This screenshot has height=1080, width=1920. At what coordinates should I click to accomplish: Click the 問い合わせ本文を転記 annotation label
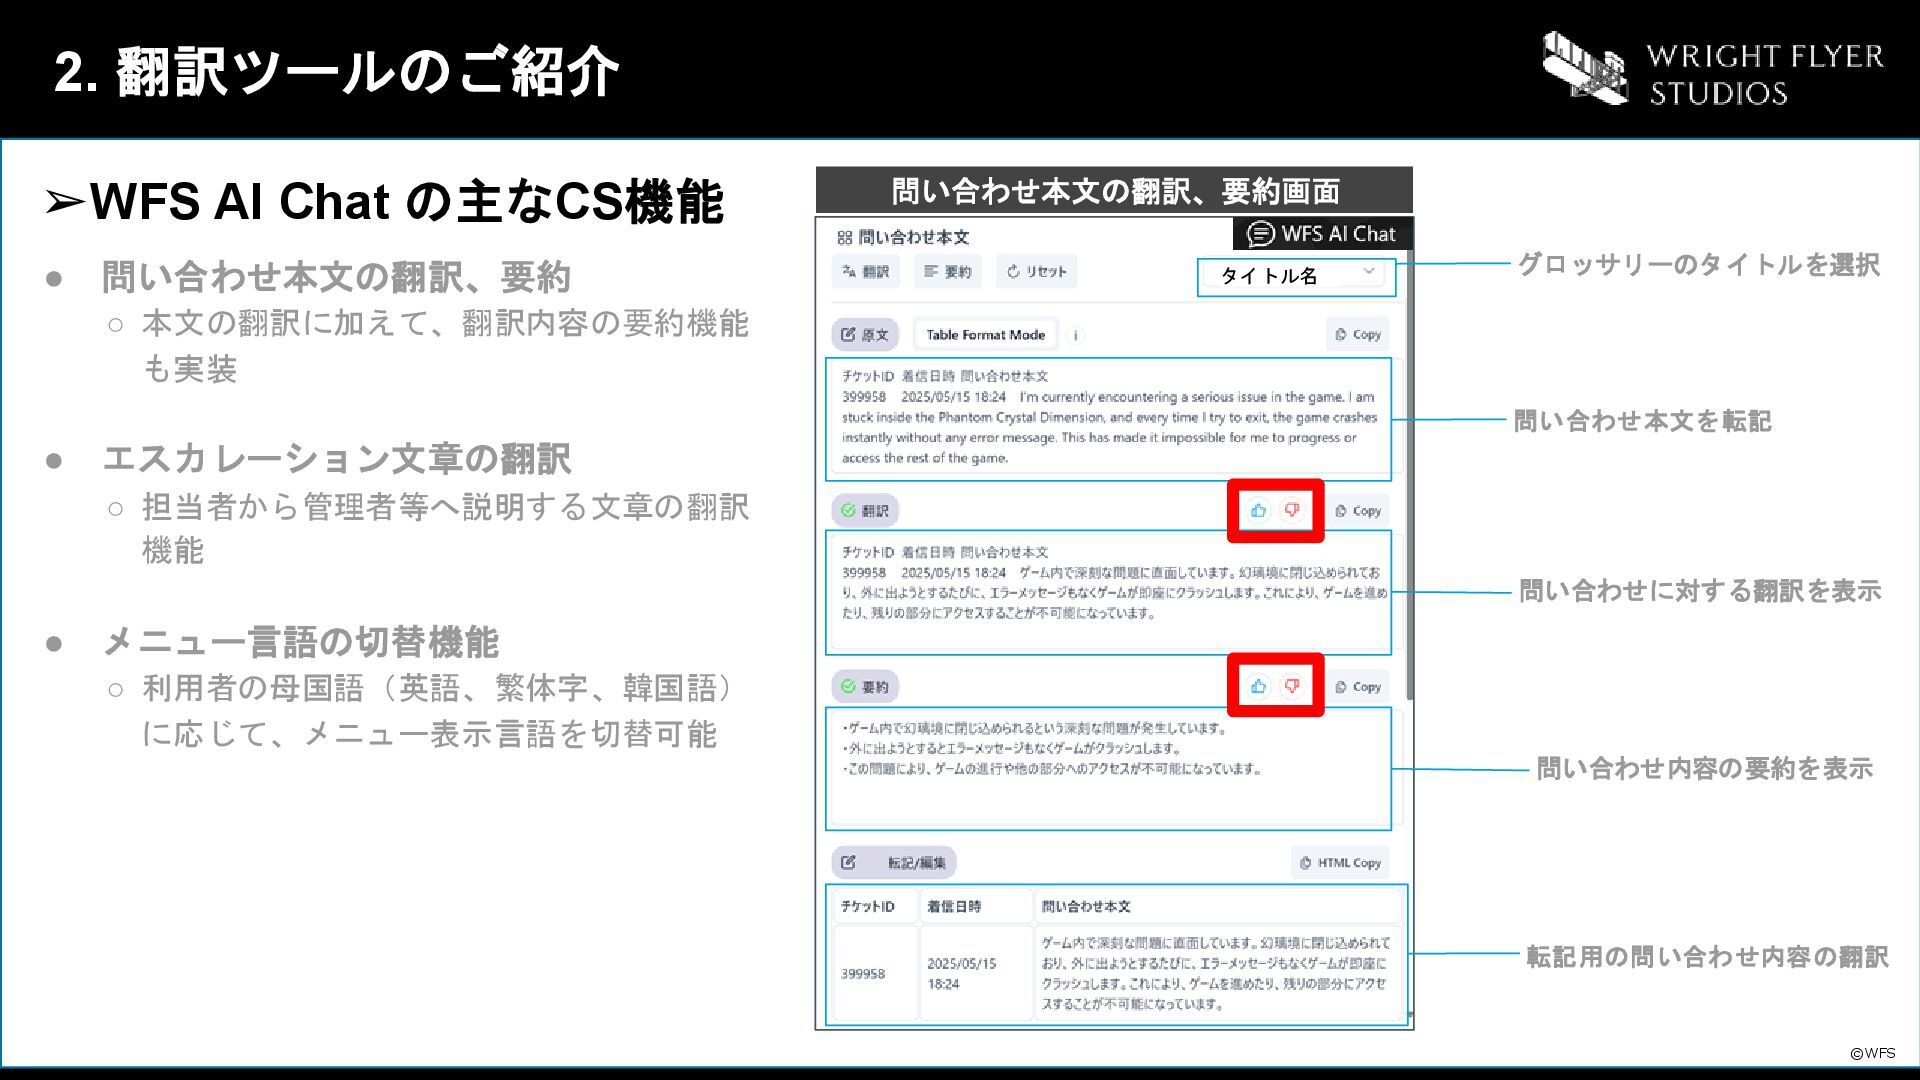(x=1642, y=421)
